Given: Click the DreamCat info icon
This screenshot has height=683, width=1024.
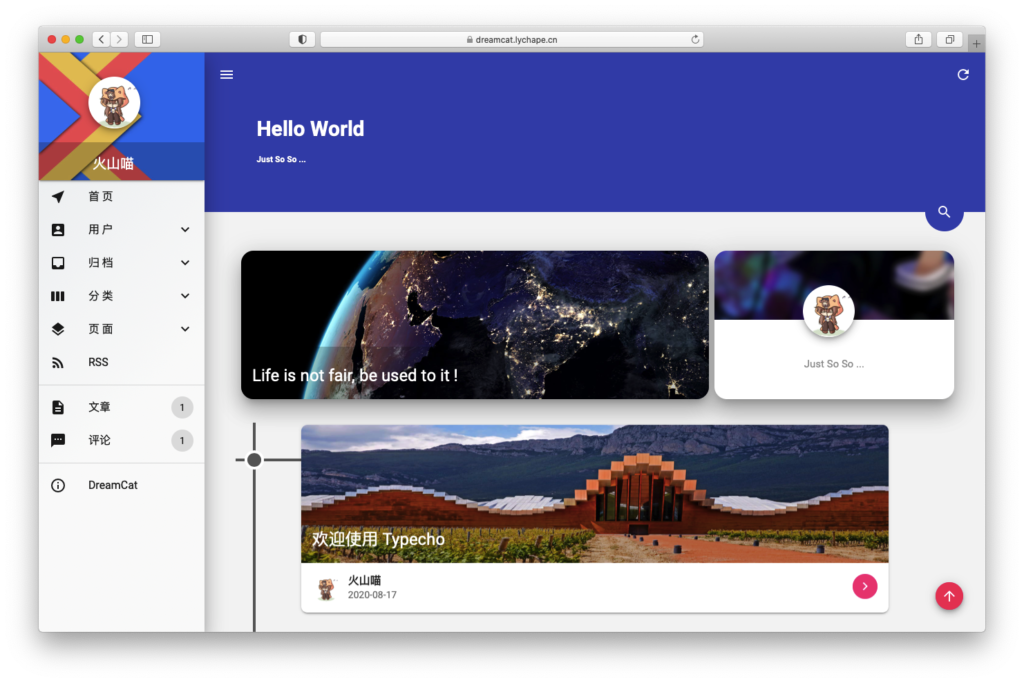Looking at the screenshot, I should [x=58, y=485].
